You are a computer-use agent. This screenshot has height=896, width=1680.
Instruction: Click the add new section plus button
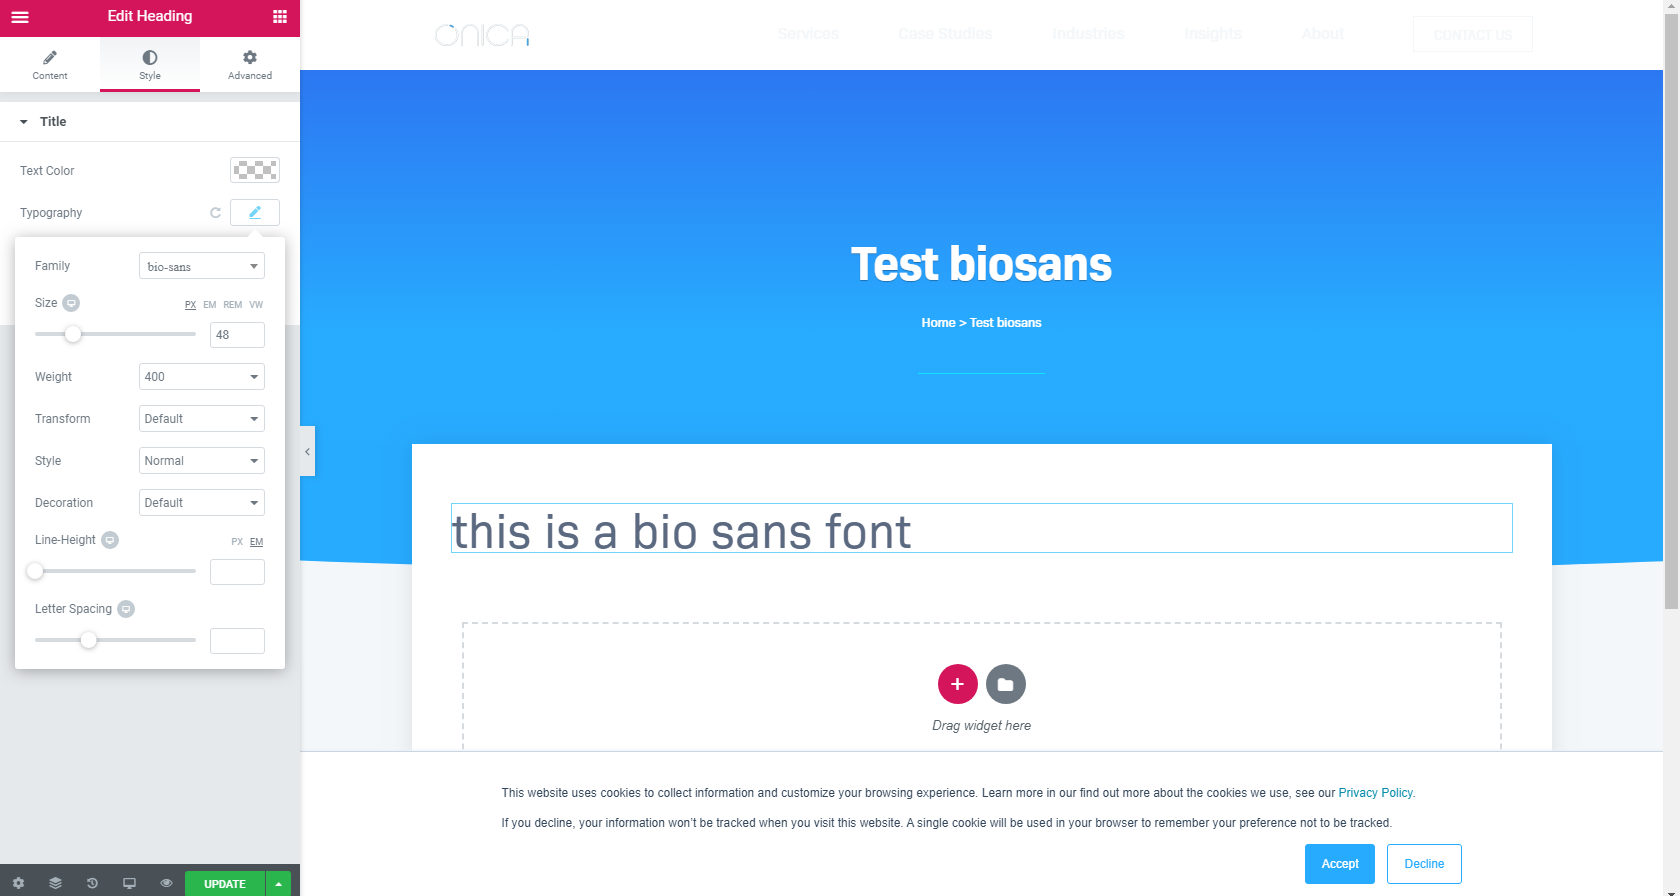click(x=957, y=684)
